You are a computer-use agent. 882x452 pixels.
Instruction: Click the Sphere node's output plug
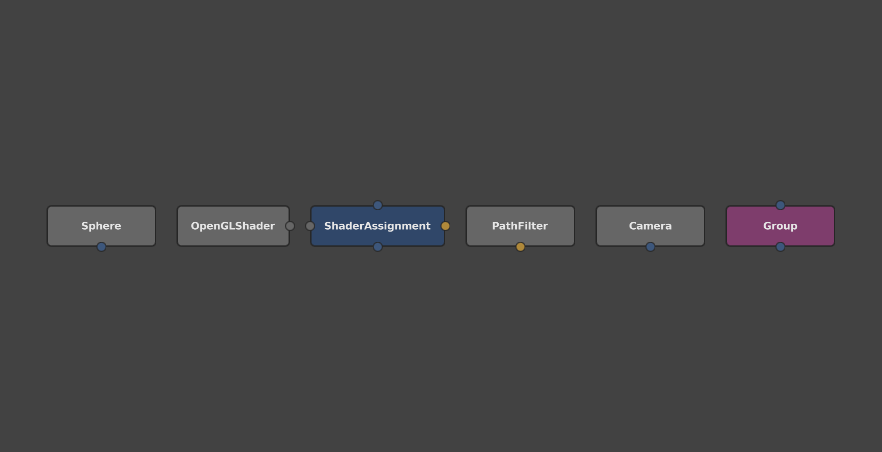point(101,247)
